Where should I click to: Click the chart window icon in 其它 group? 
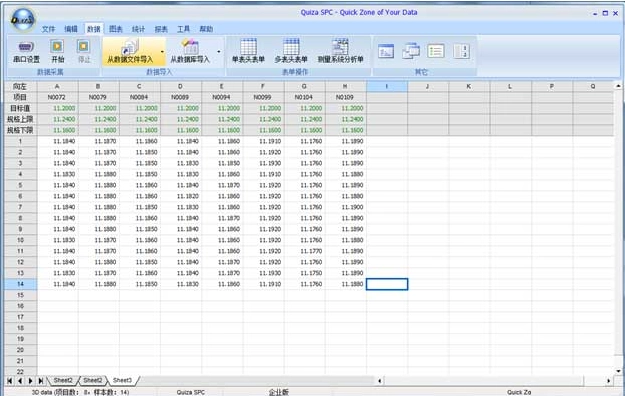pyautogui.click(x=386, y=51)
